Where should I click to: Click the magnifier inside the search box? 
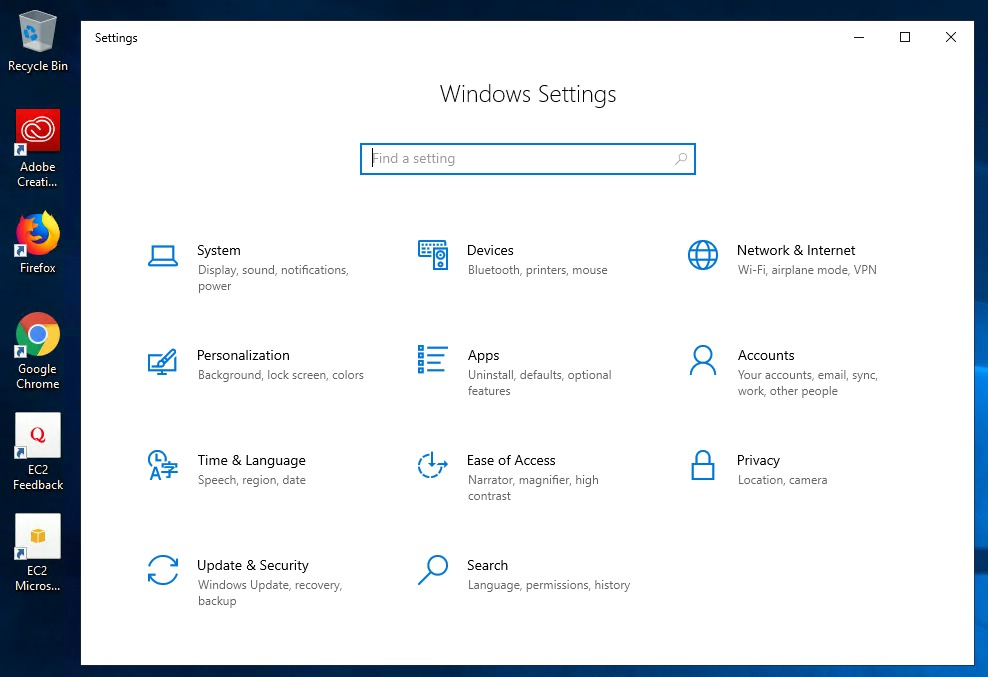coord(681,159)
